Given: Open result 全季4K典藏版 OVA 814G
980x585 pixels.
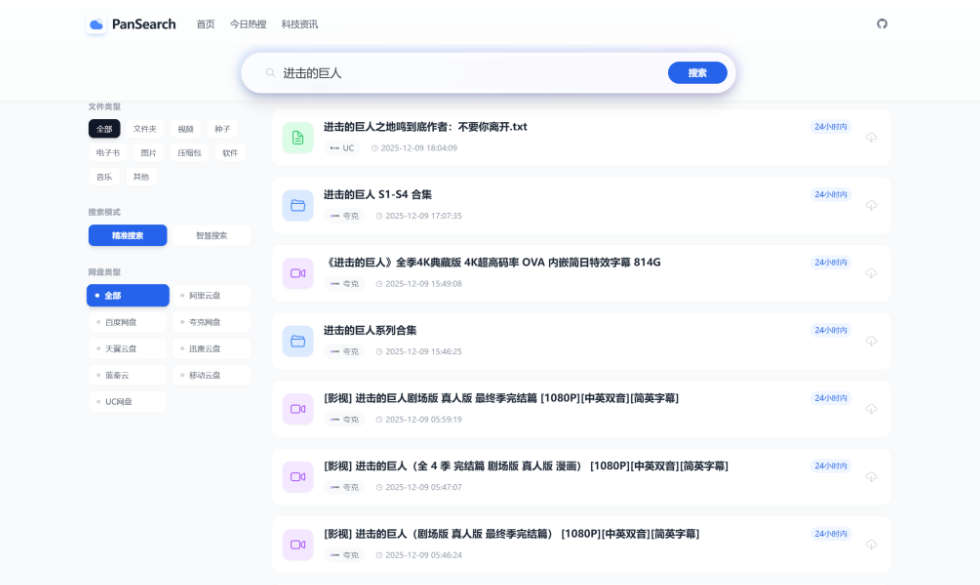Looking at the screenshot, I should pos(492,262).
